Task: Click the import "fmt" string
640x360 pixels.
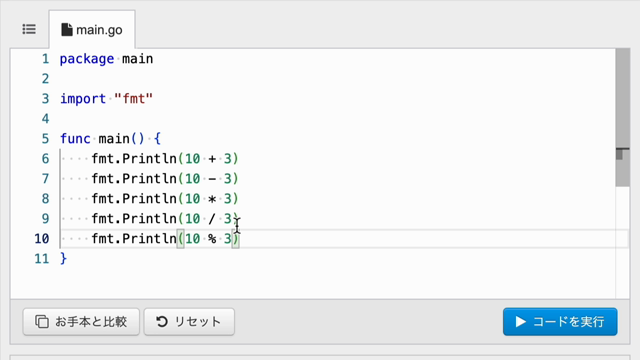Action: tap(133, 99)
